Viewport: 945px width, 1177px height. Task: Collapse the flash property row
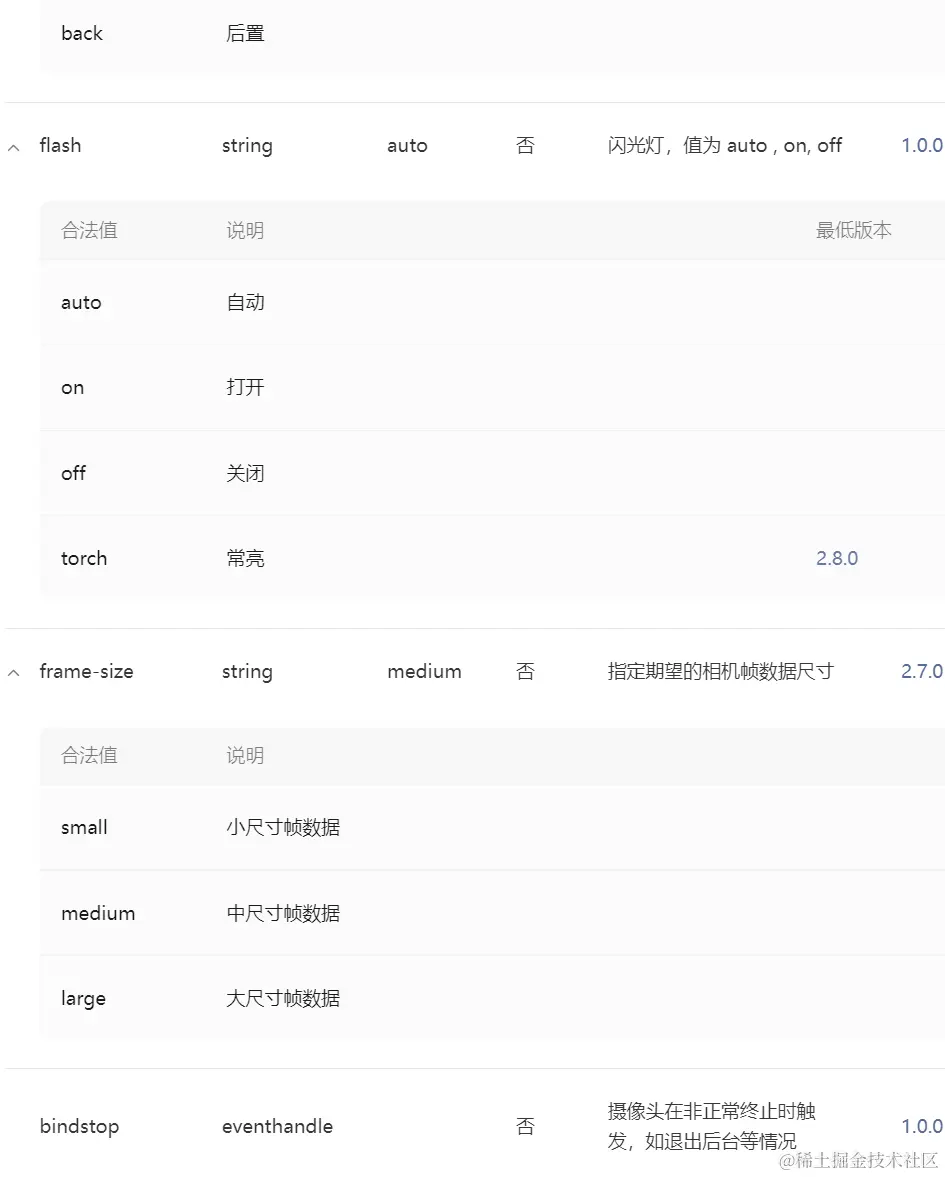coord(14,148)
